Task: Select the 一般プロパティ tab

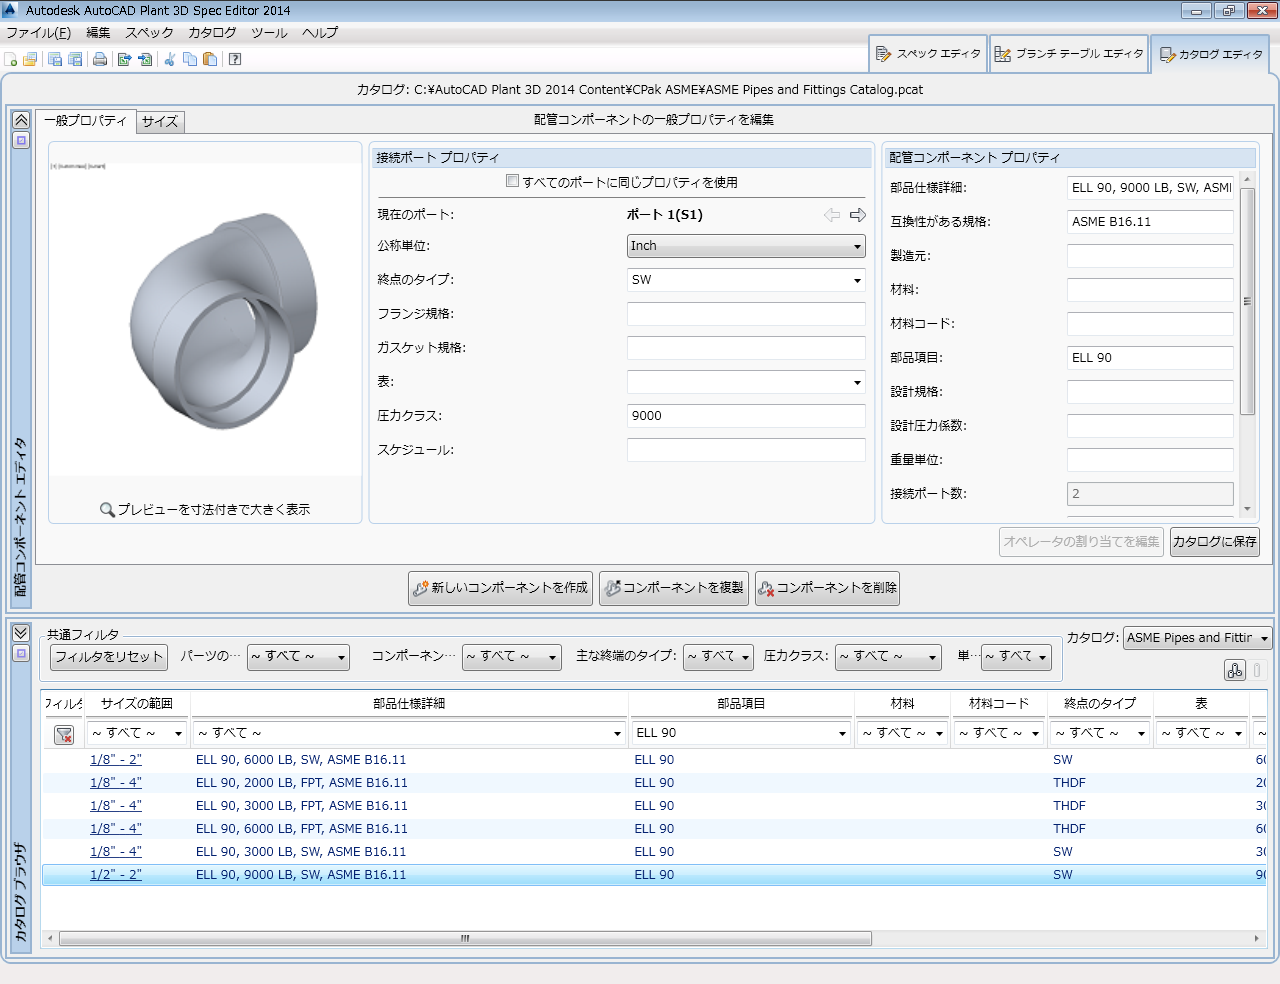Action: point(85,121)
